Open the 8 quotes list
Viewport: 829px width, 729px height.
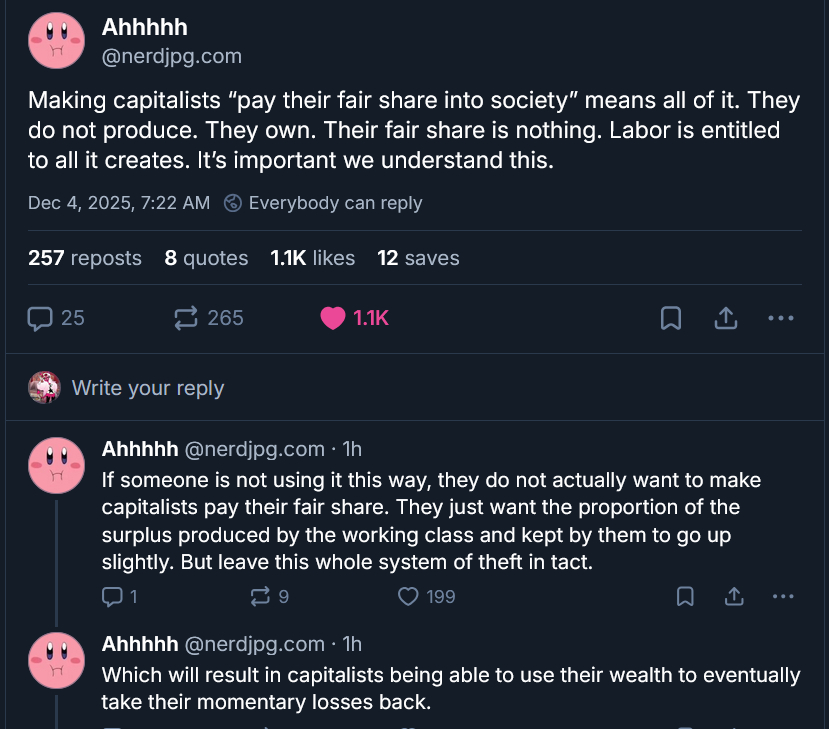(x=206, y=258)
